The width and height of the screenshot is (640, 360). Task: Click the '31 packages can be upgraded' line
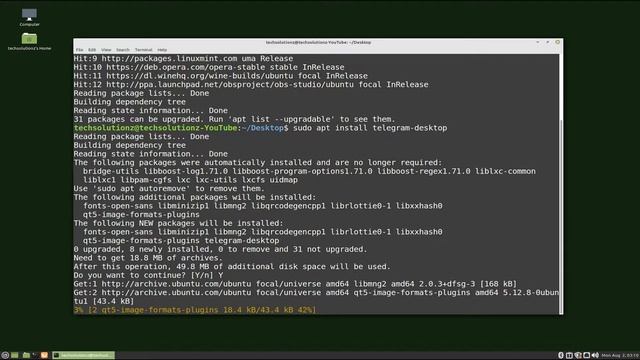pos(234,120)
